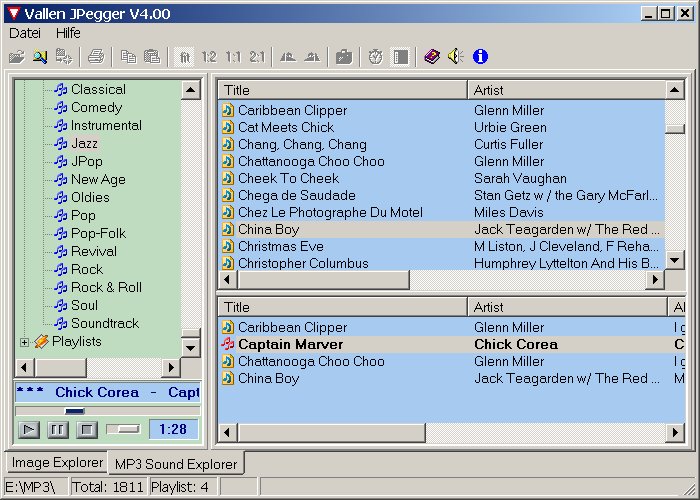The height and width of the screenshot is (500, 700).
Task: Click right scroll arrow of lower playlist
Action: point(675,432)
